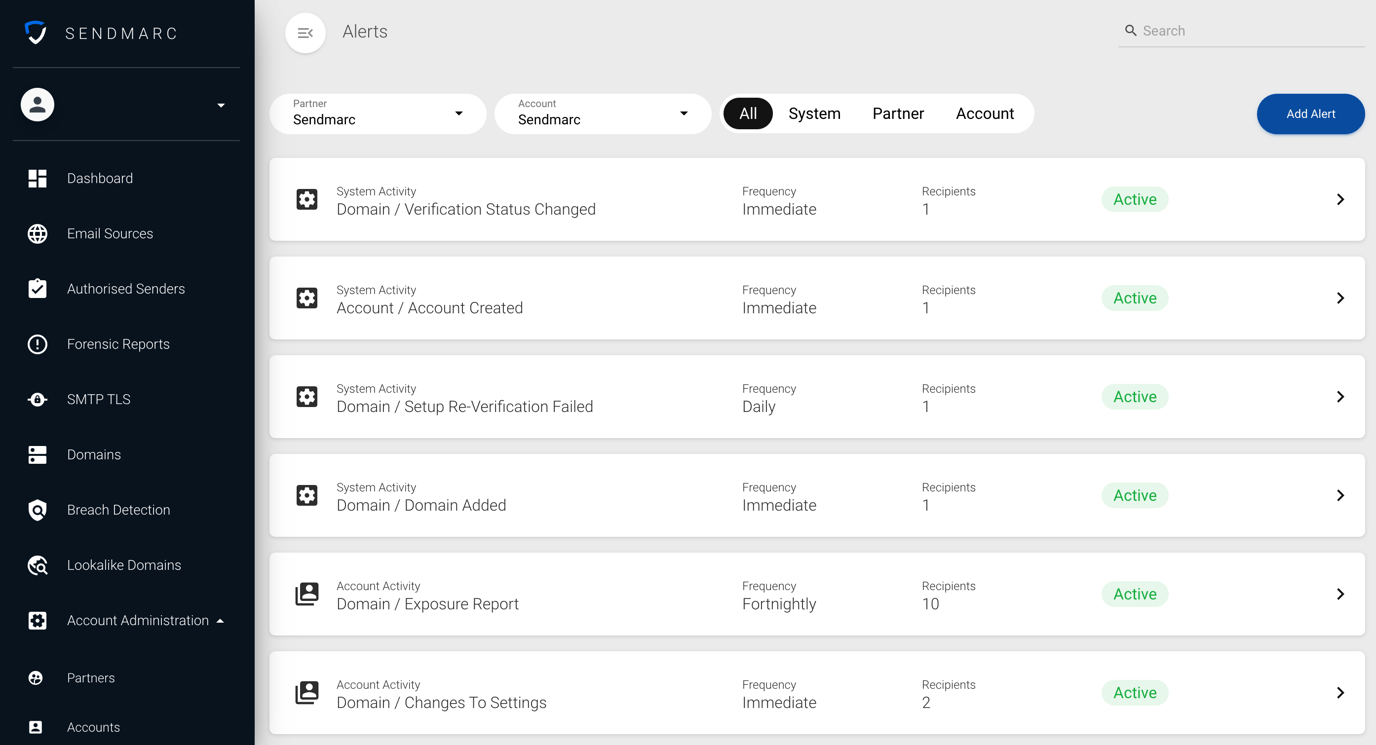Select Email Sources in the sidebar

[x=109, y=233]
